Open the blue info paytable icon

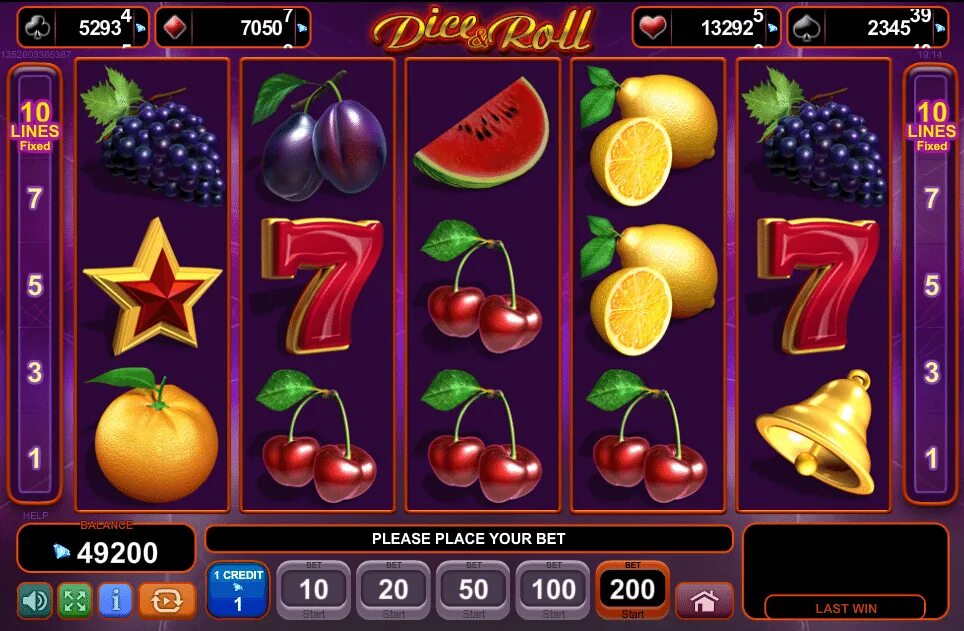coord(115,600)
